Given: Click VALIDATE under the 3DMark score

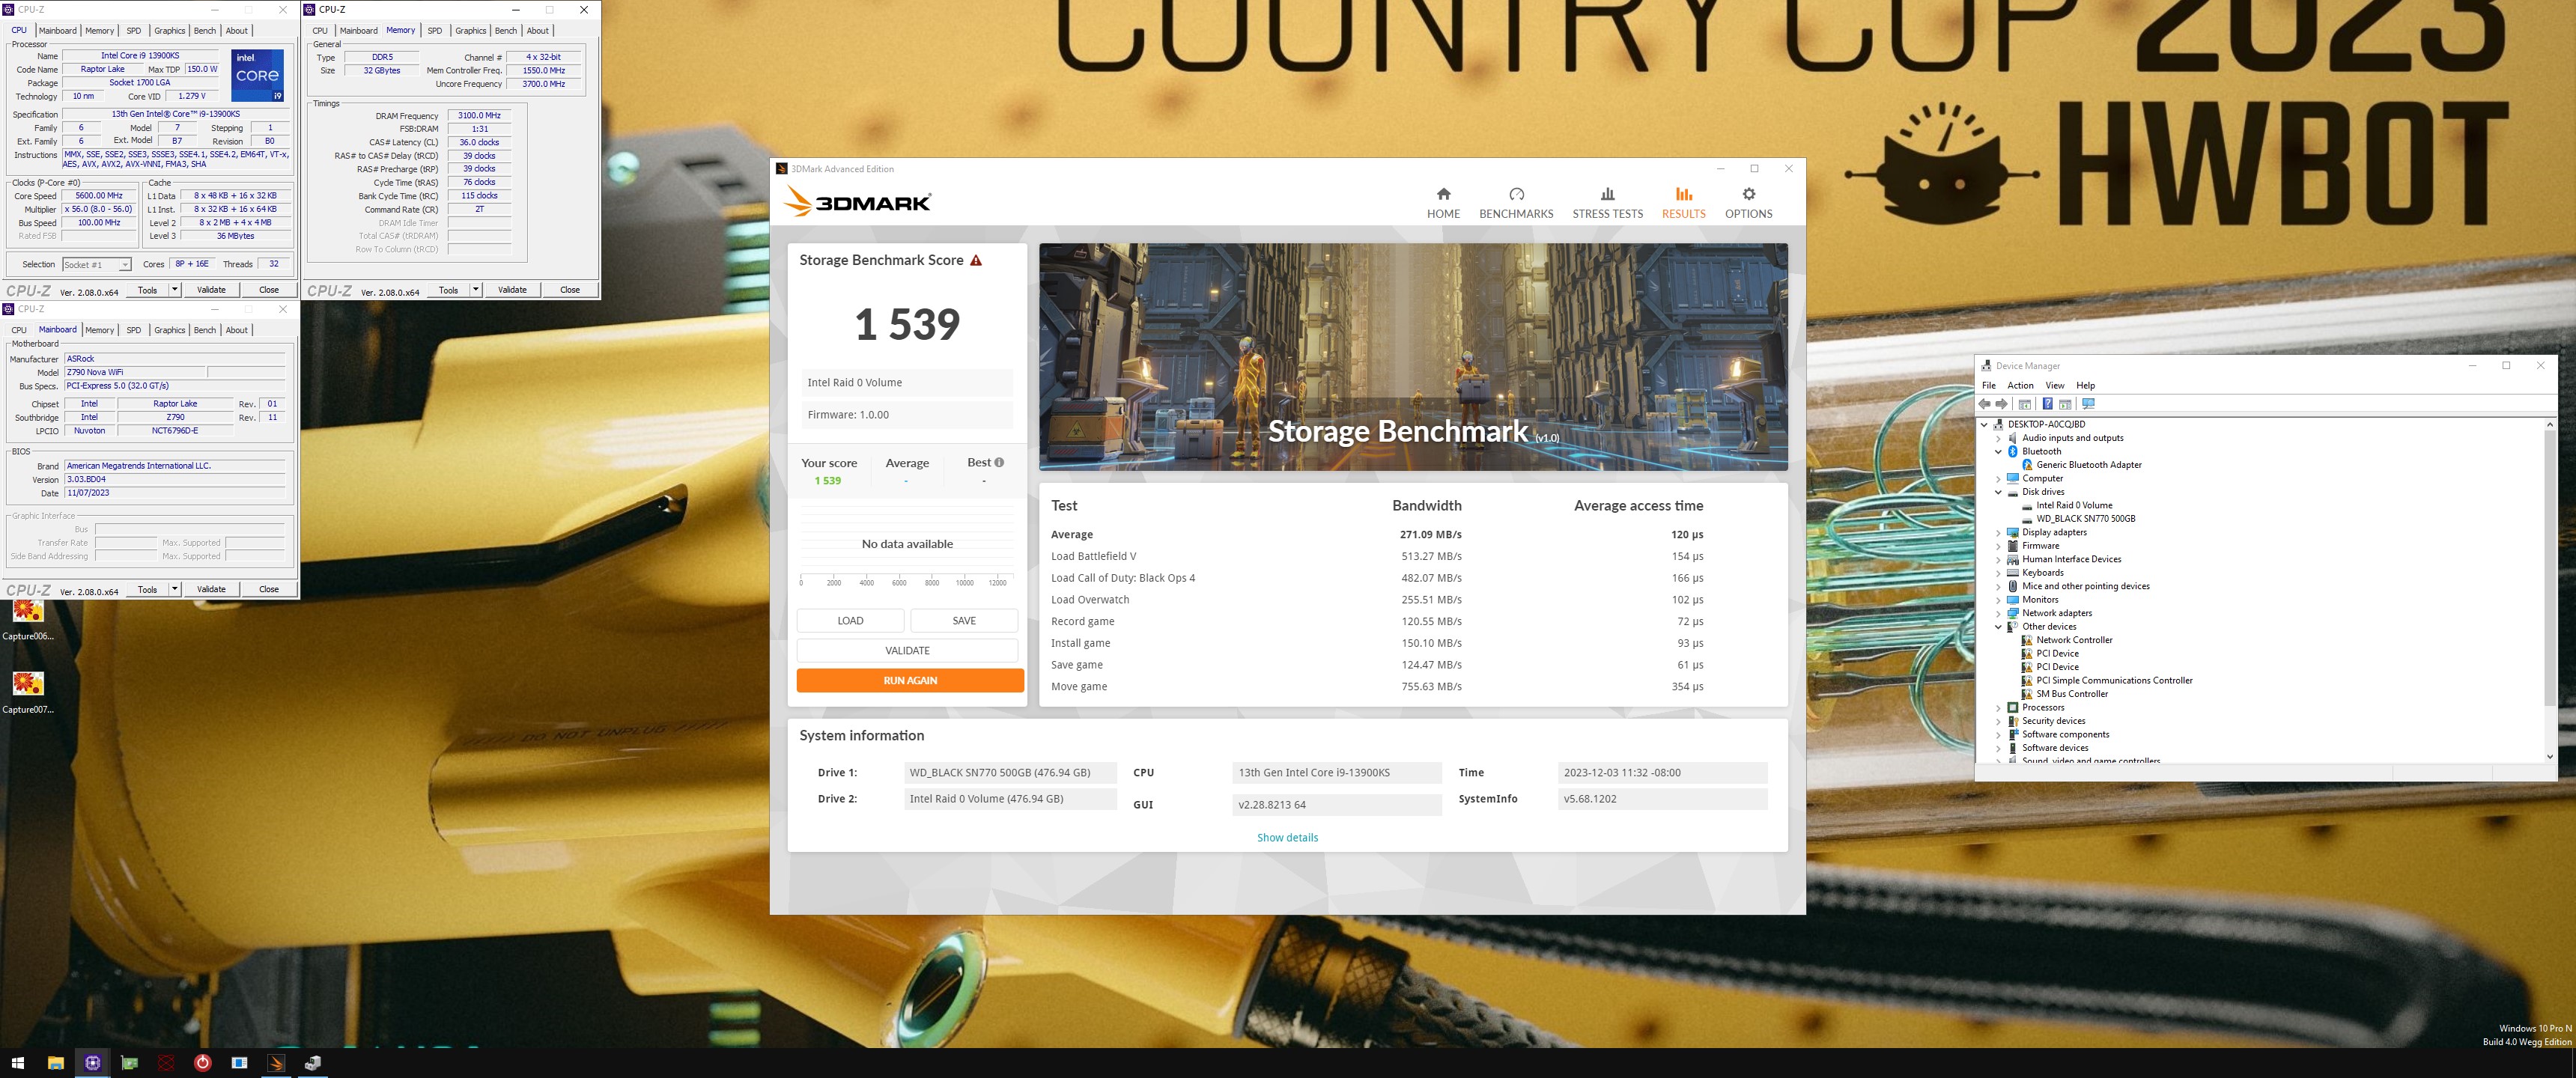Looking at the screenshot, I should coord(907,651).
